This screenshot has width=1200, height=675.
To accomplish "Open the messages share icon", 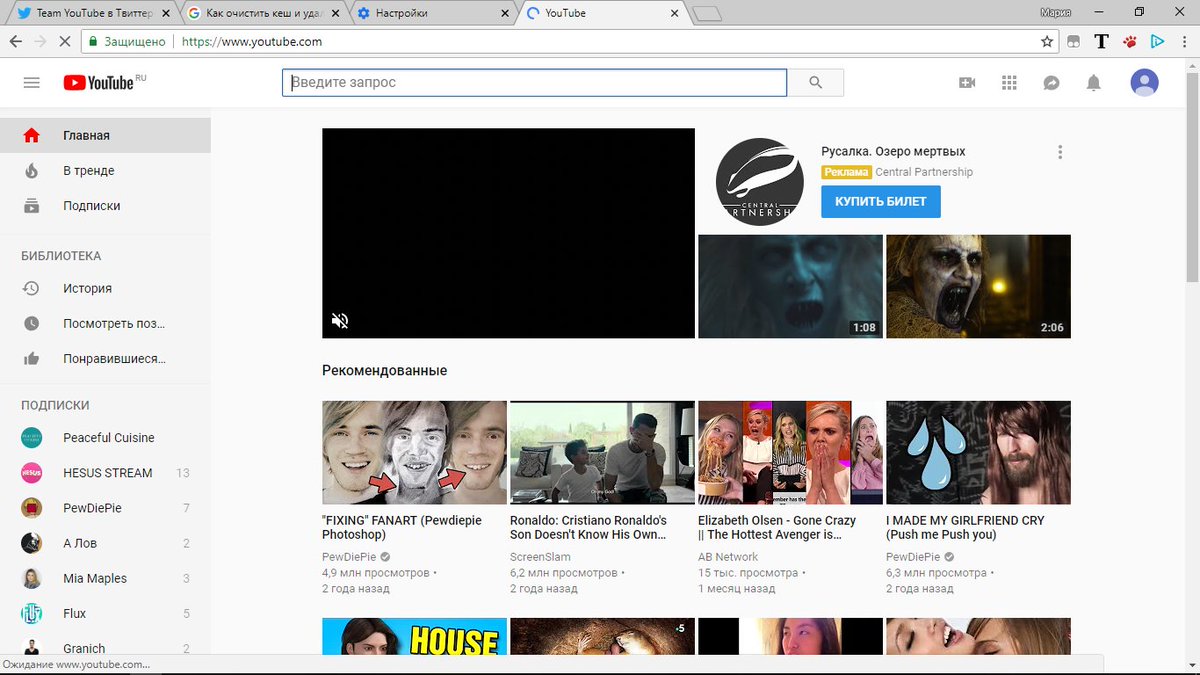I will pos(1051,83).
